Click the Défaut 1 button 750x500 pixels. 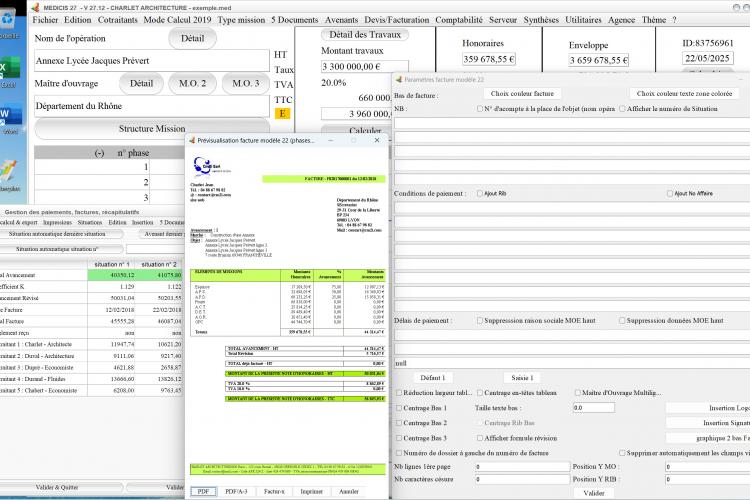pos(433,378)
